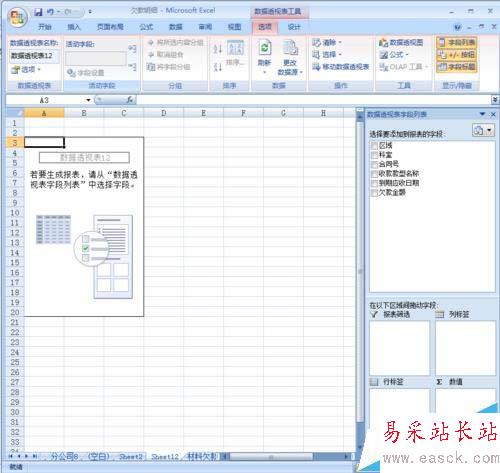This screenshot has height=473, width=500.
Task: Switch to sheet tab (空白)
Action: click(99, 456)
